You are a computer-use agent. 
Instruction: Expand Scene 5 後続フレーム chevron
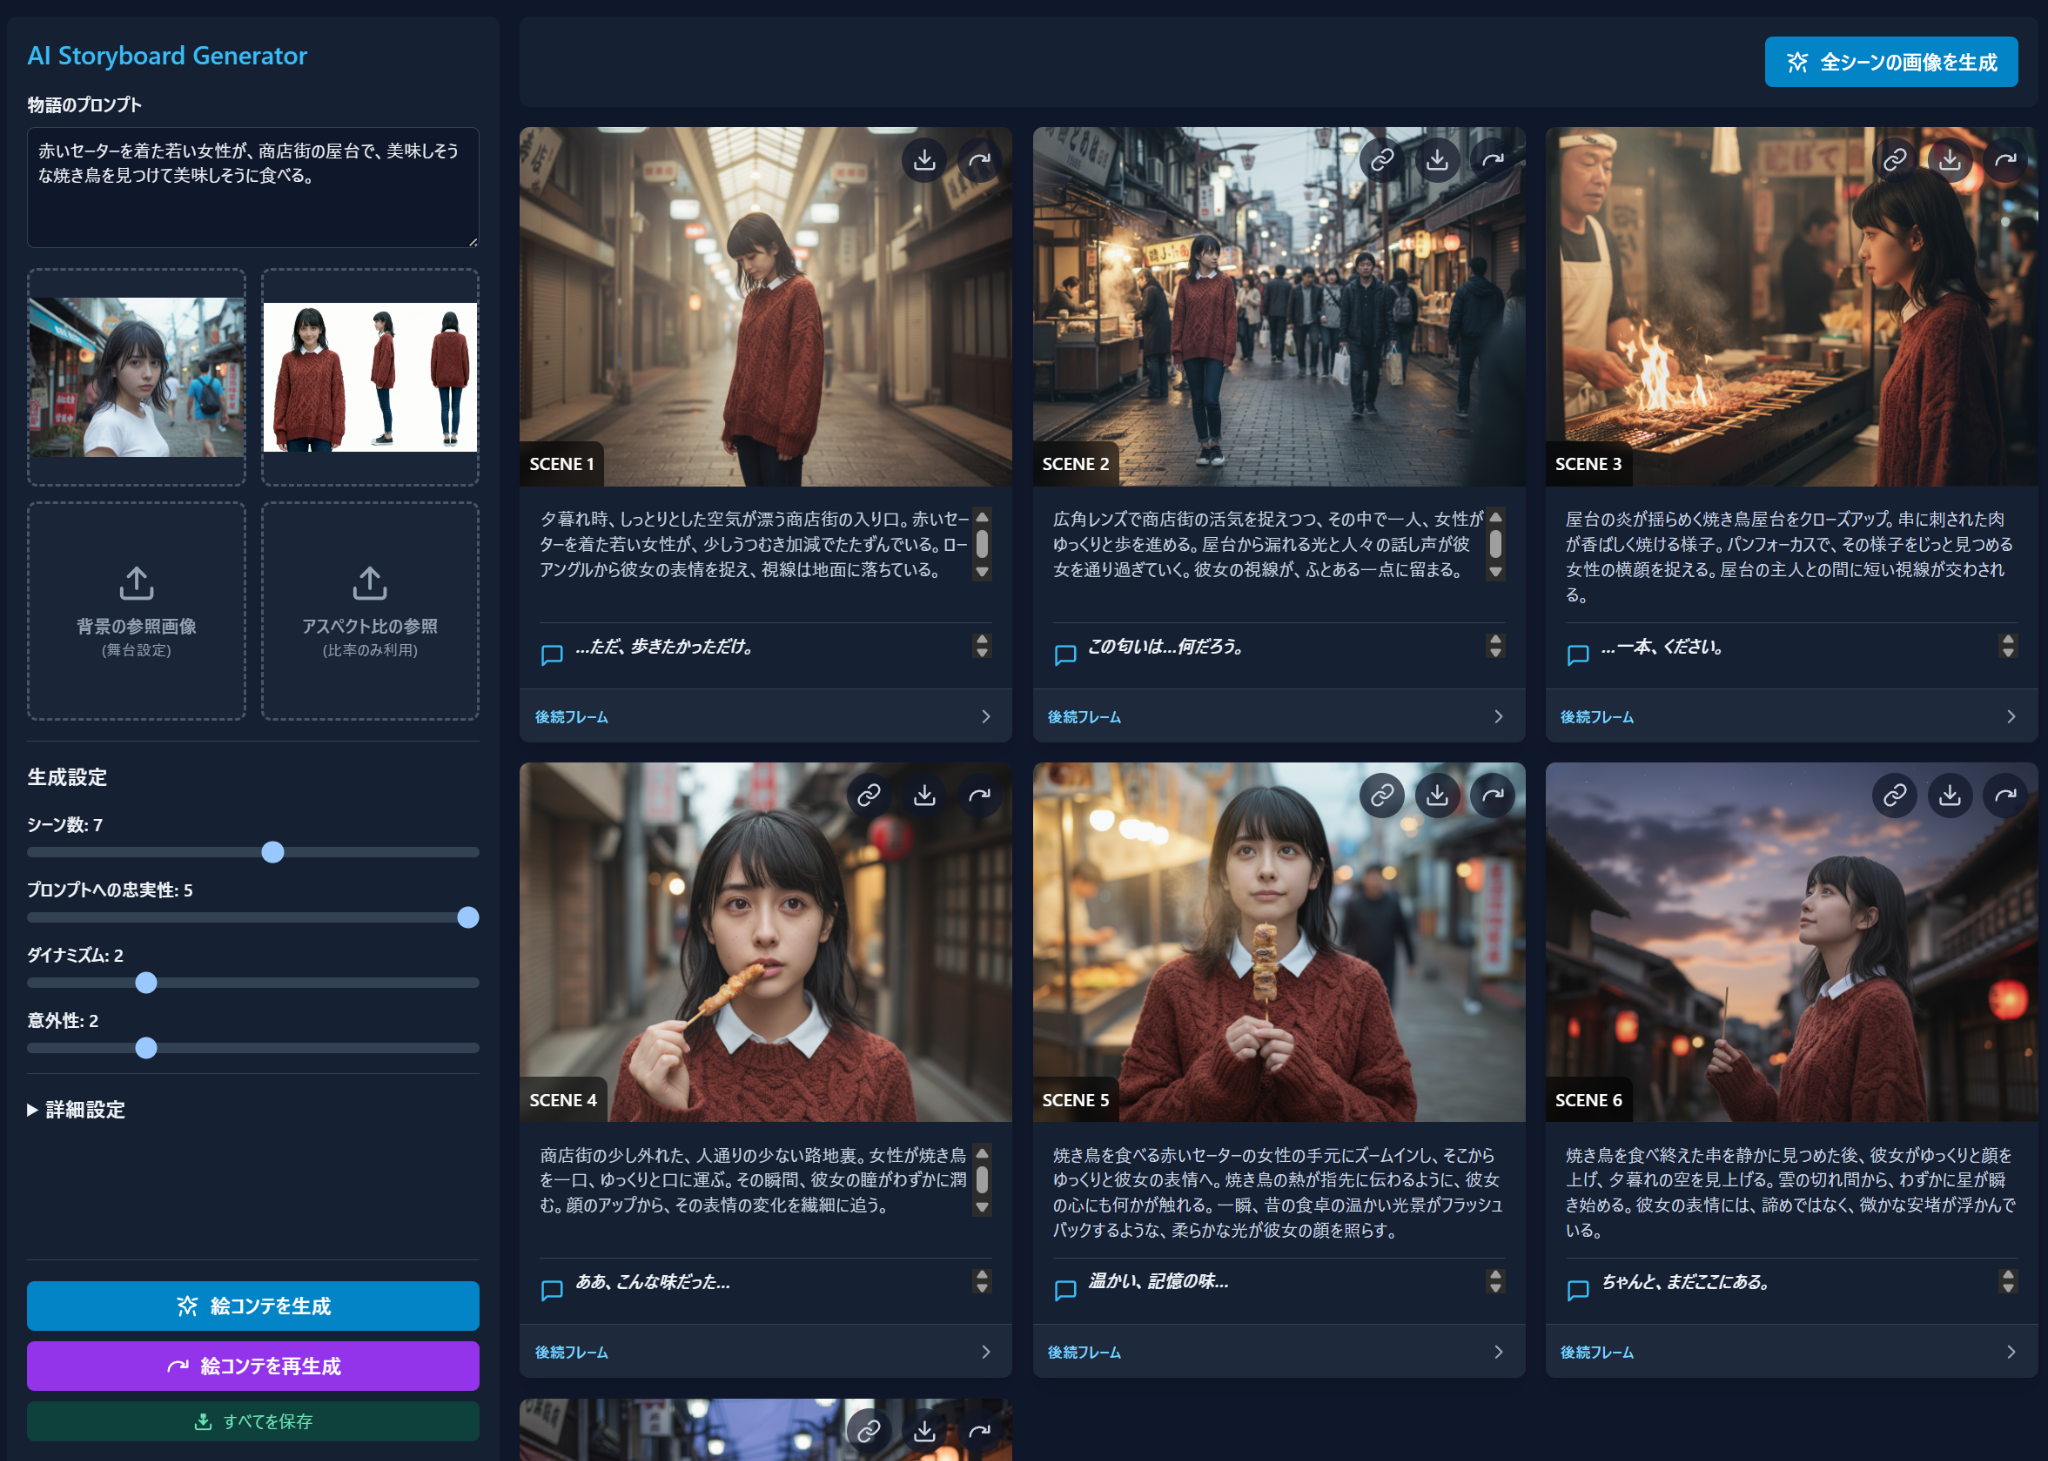(1498, 1352)
